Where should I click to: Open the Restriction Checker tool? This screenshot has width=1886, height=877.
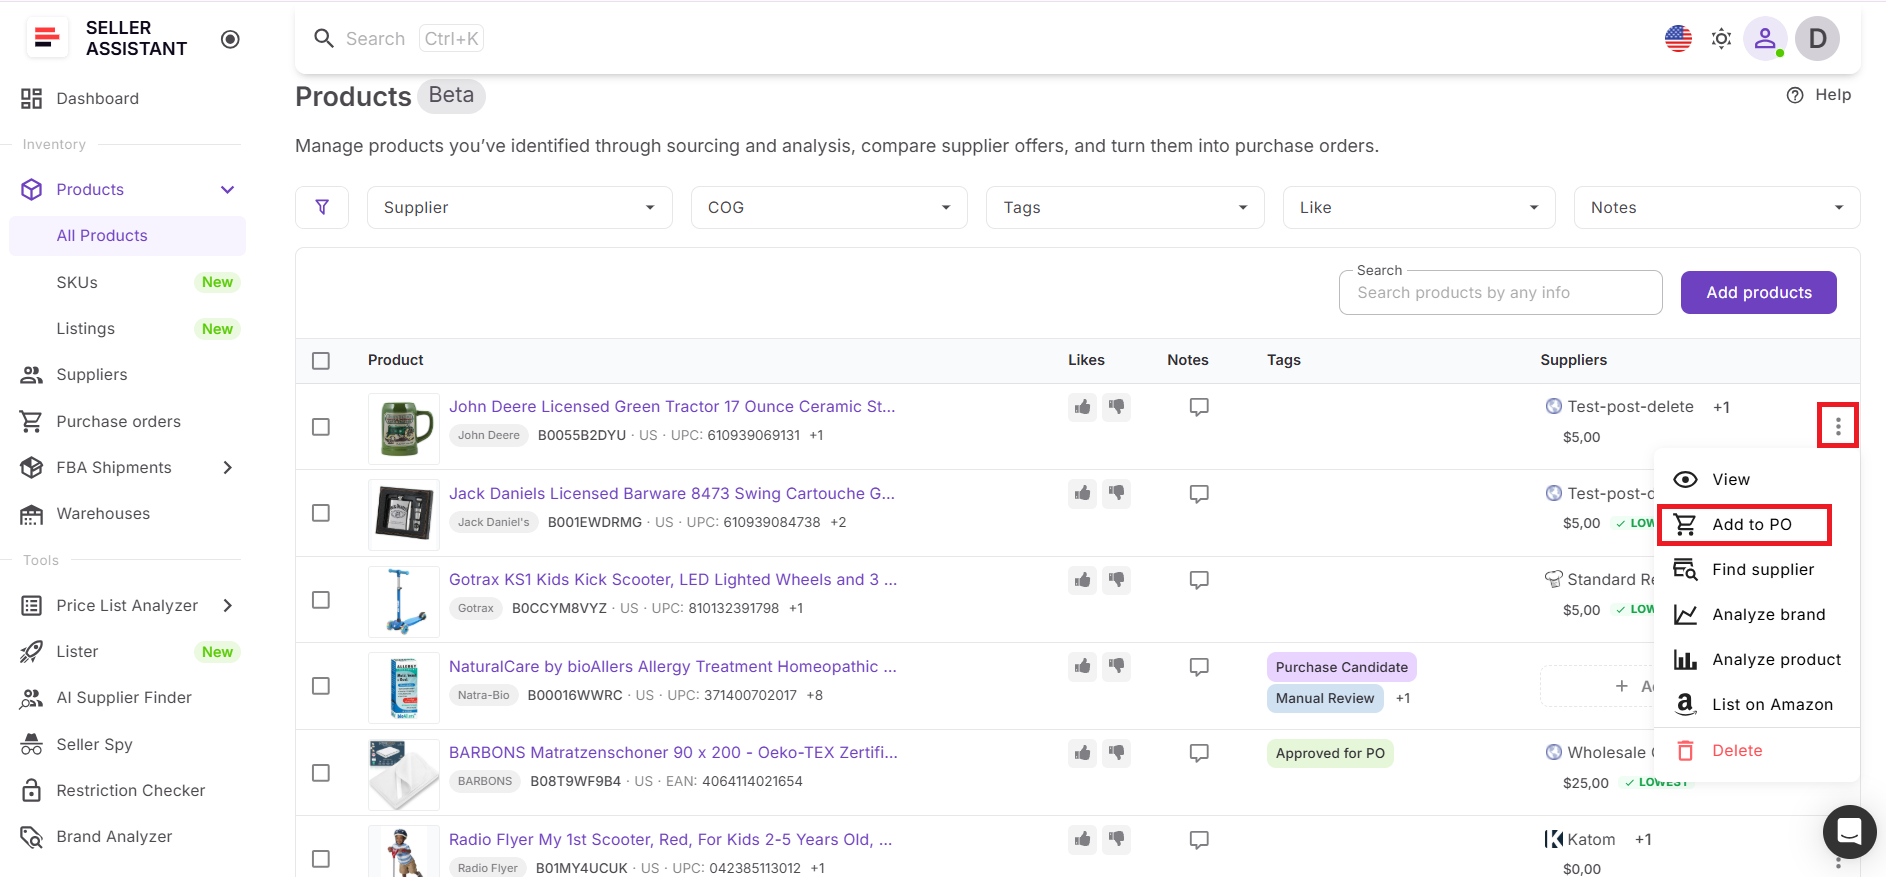[130, 791]
